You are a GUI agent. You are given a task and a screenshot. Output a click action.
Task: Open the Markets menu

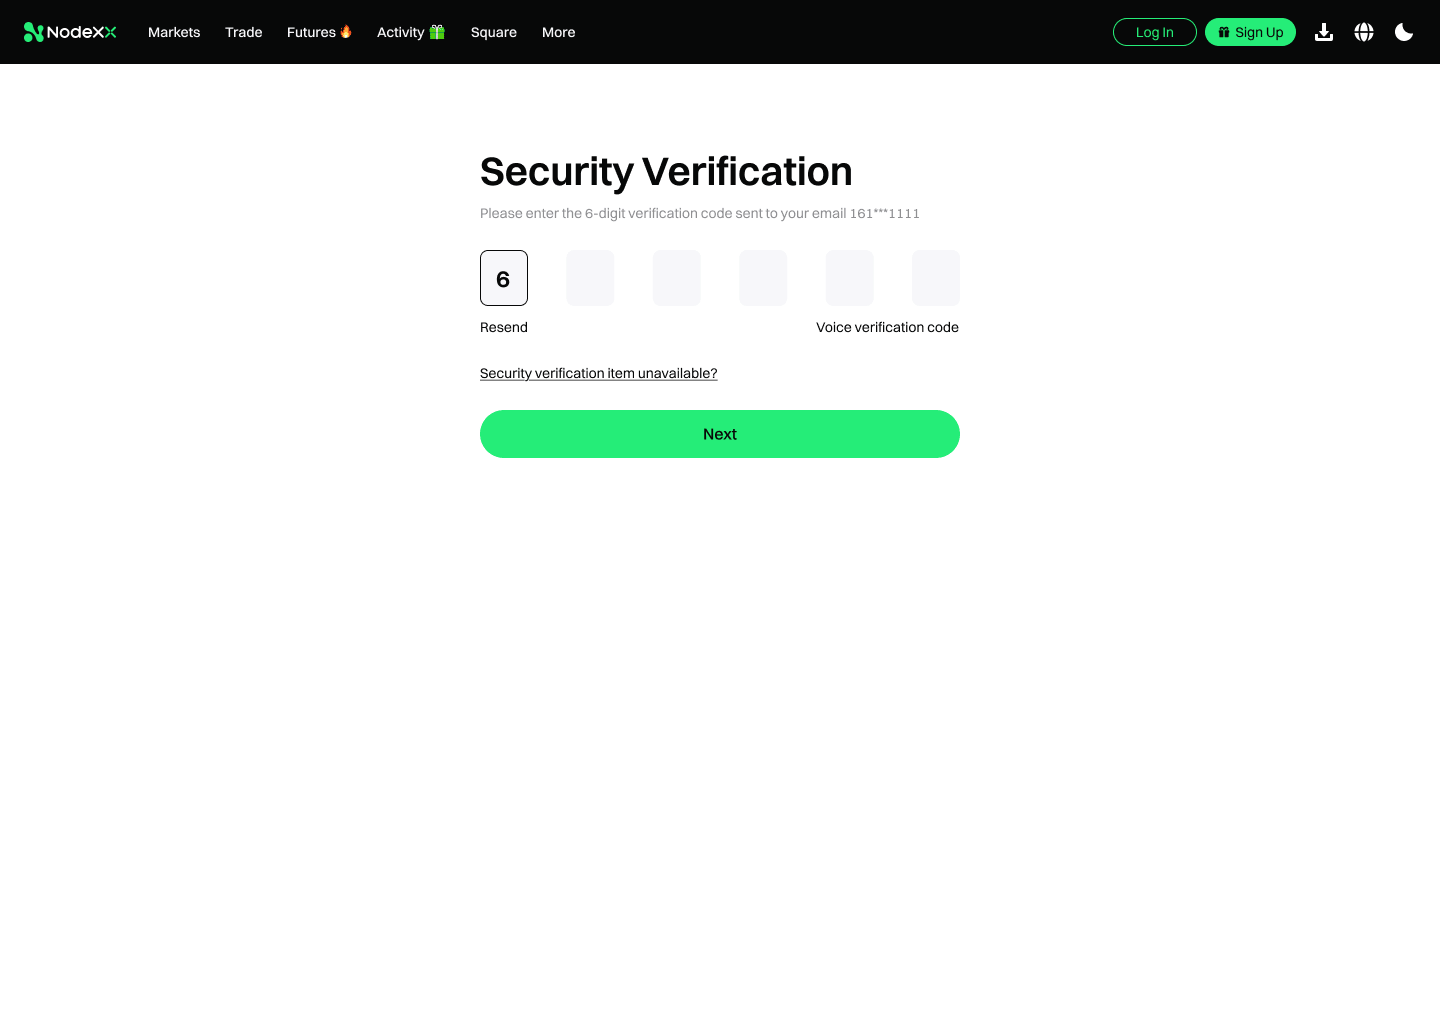174,32
